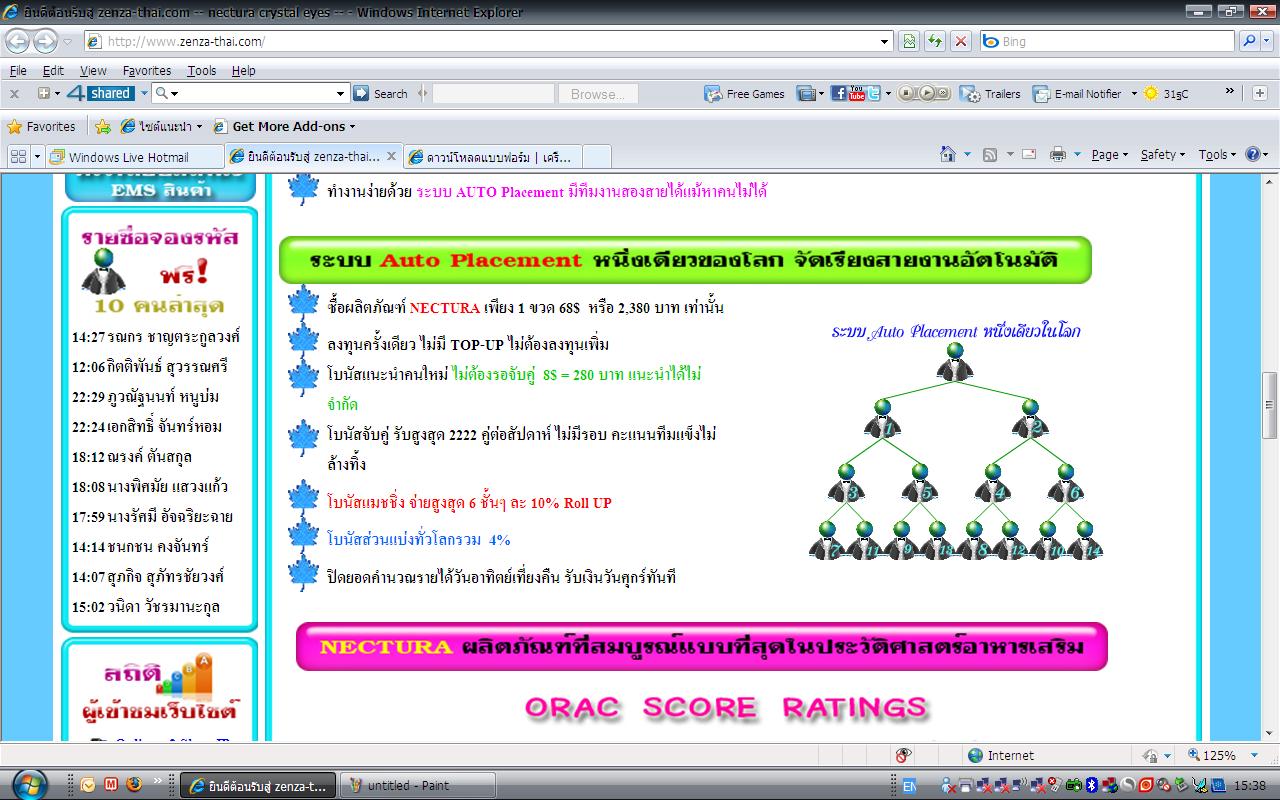Viewport: 1280px width, 800px height.
Task: Open the View menu
Action: click(93, 70)
